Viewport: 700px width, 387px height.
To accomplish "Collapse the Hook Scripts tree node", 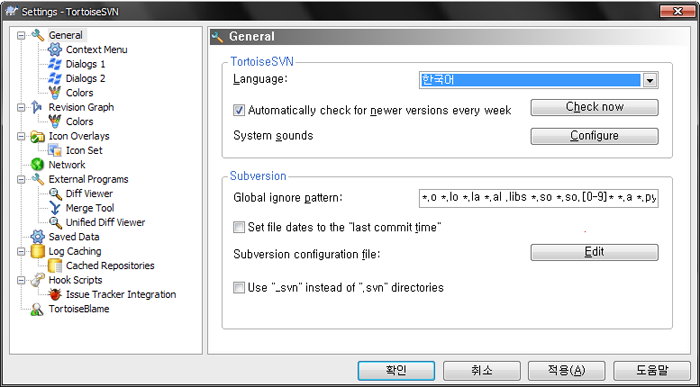I will 21,280.
